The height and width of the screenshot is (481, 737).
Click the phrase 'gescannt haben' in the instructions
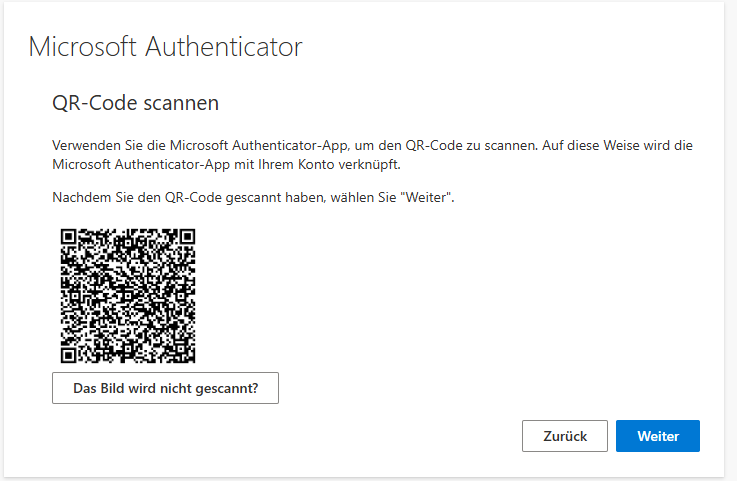pyautogui.click(x=275, y=198)
